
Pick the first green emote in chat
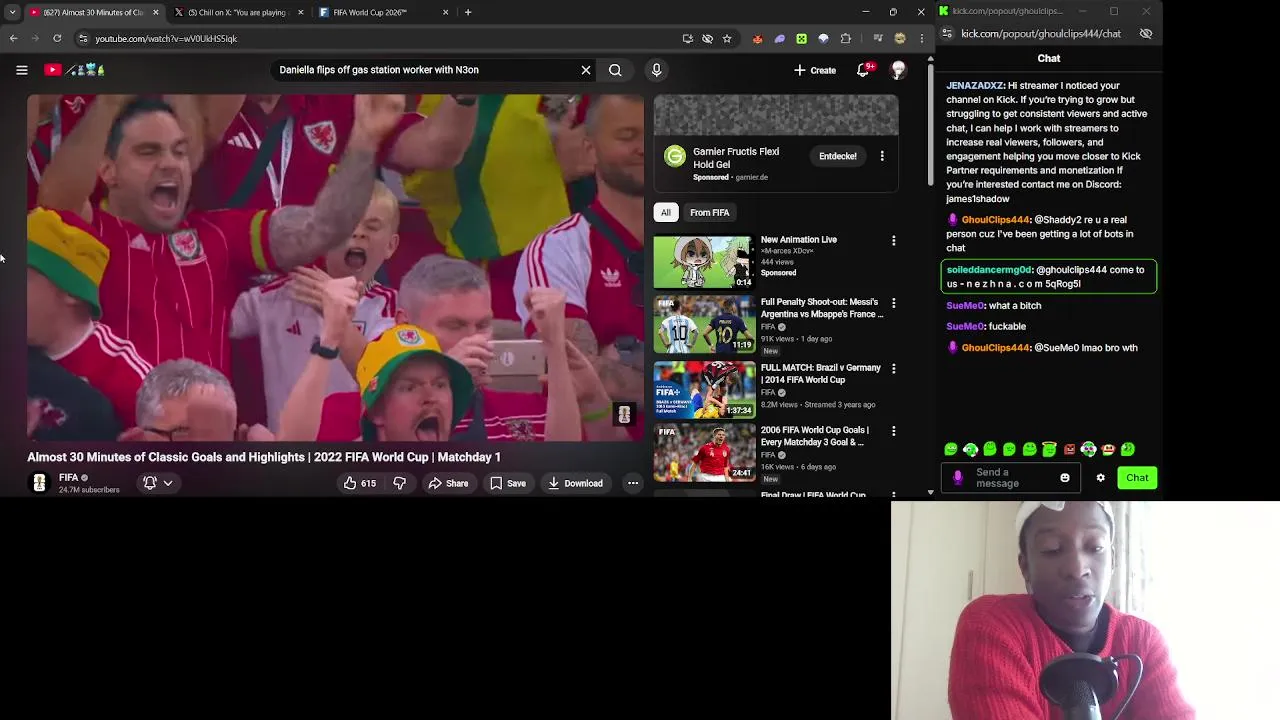pos(951,449)
